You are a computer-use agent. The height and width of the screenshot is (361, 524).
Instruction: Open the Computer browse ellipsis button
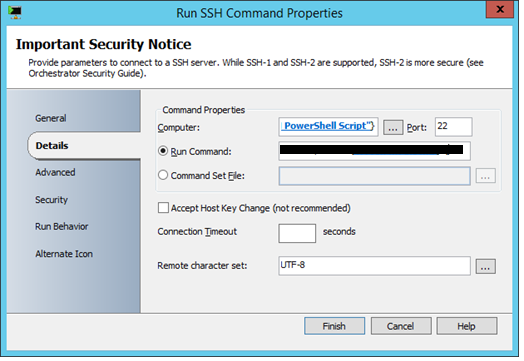[x=393, y=127]
